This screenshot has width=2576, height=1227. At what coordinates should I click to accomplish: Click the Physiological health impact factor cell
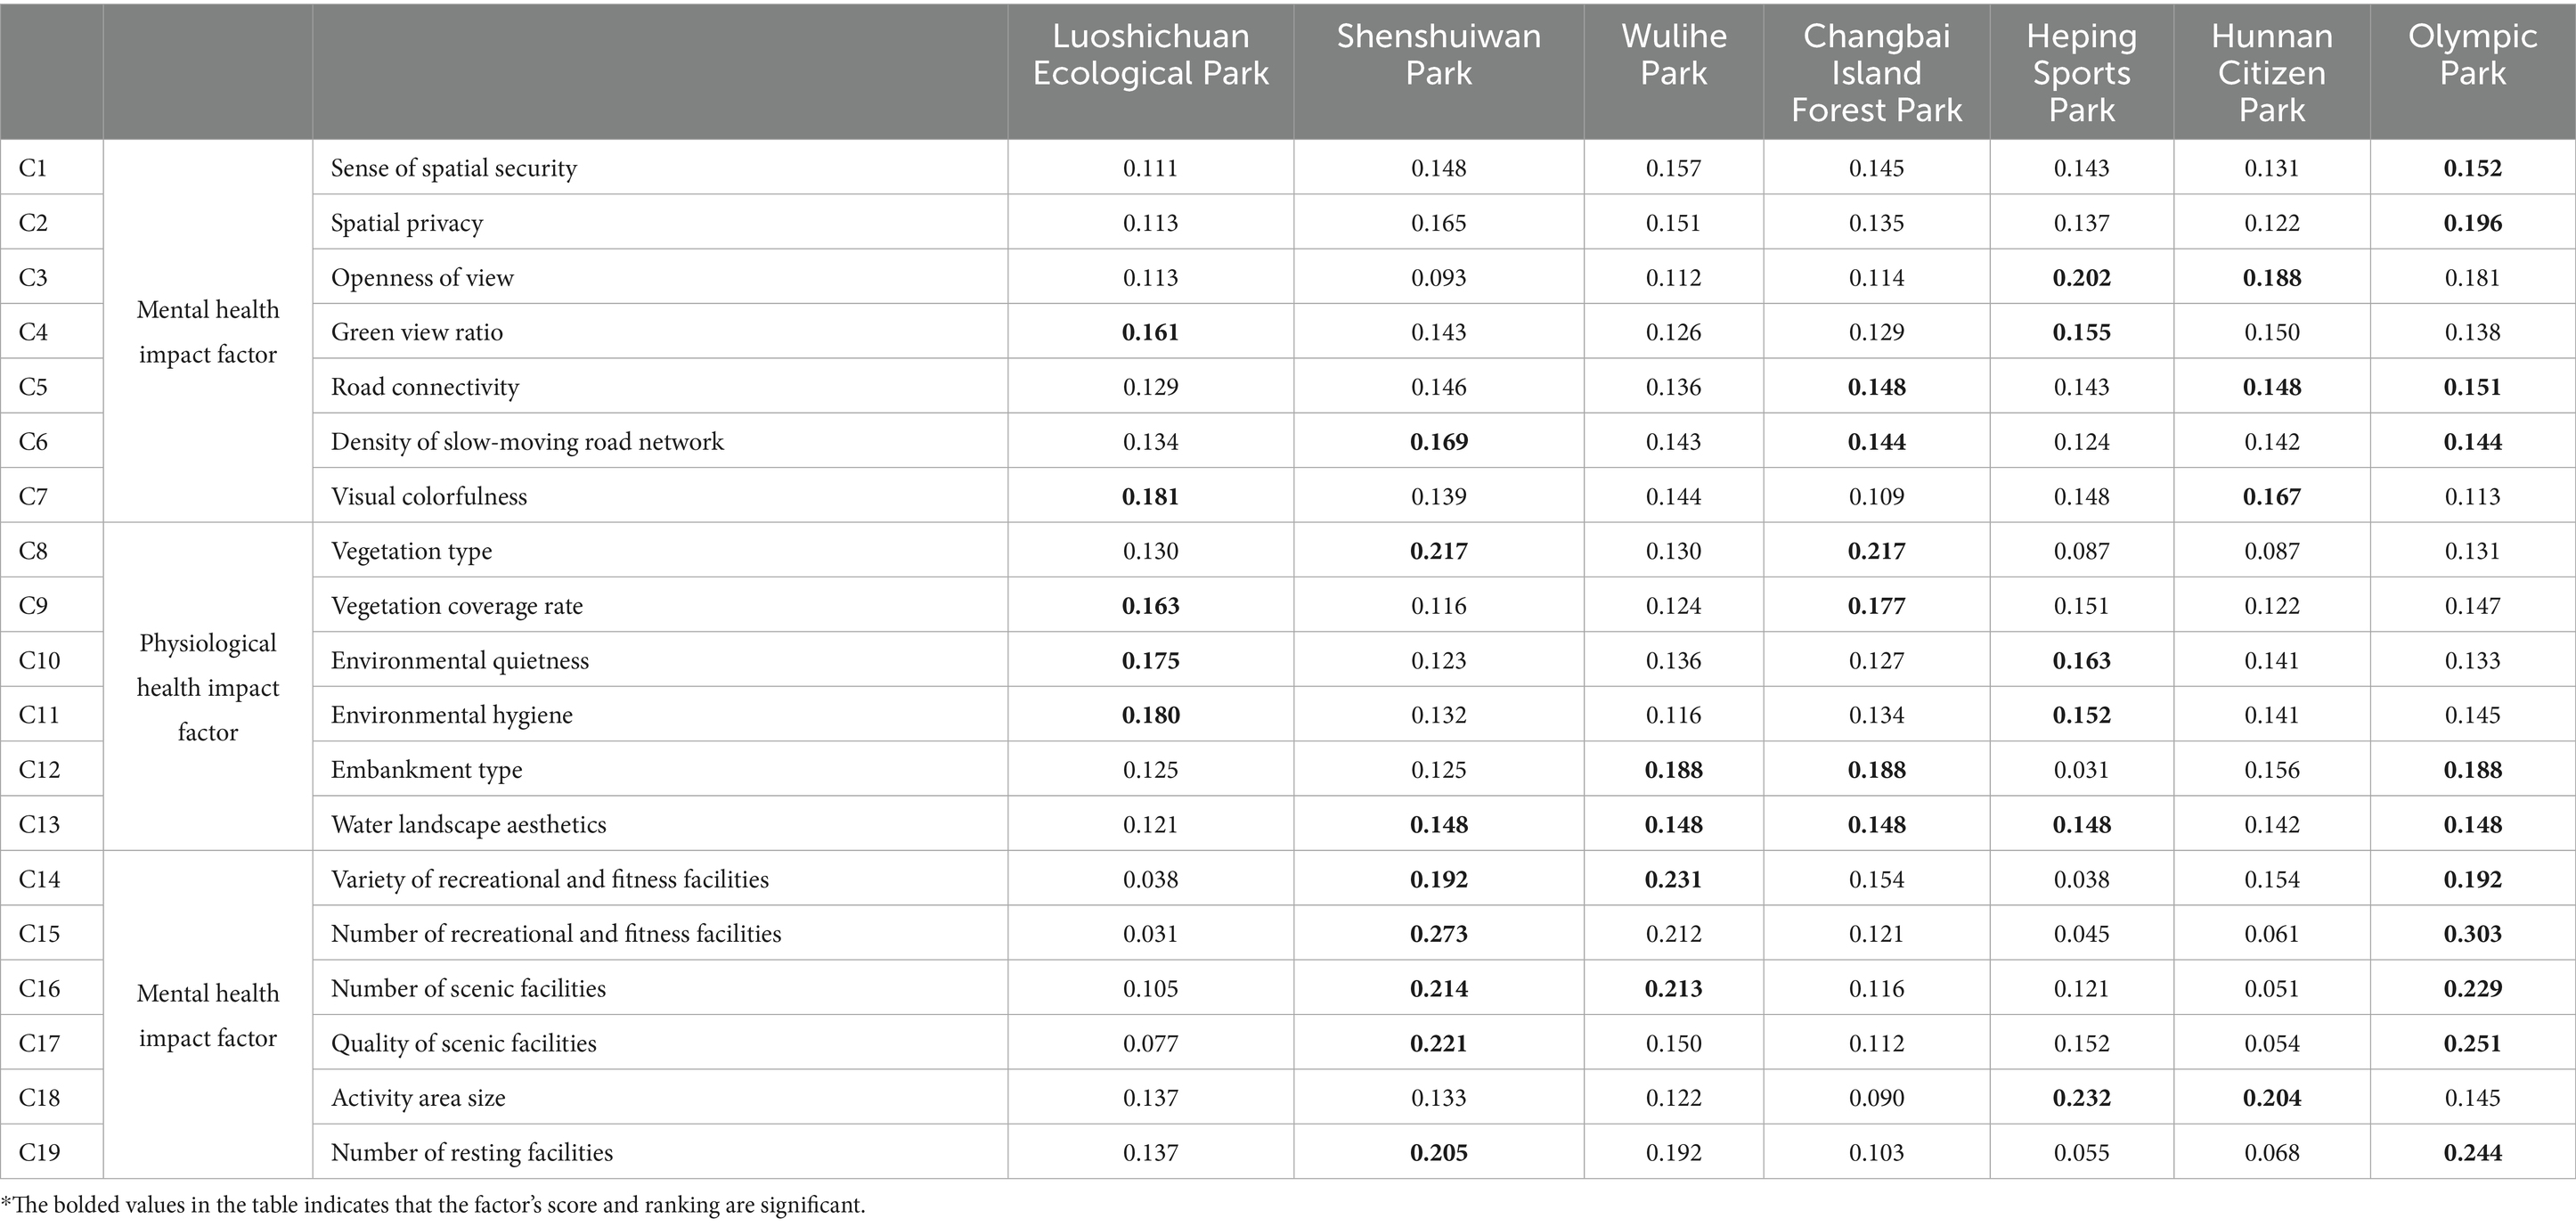[208, 687]
